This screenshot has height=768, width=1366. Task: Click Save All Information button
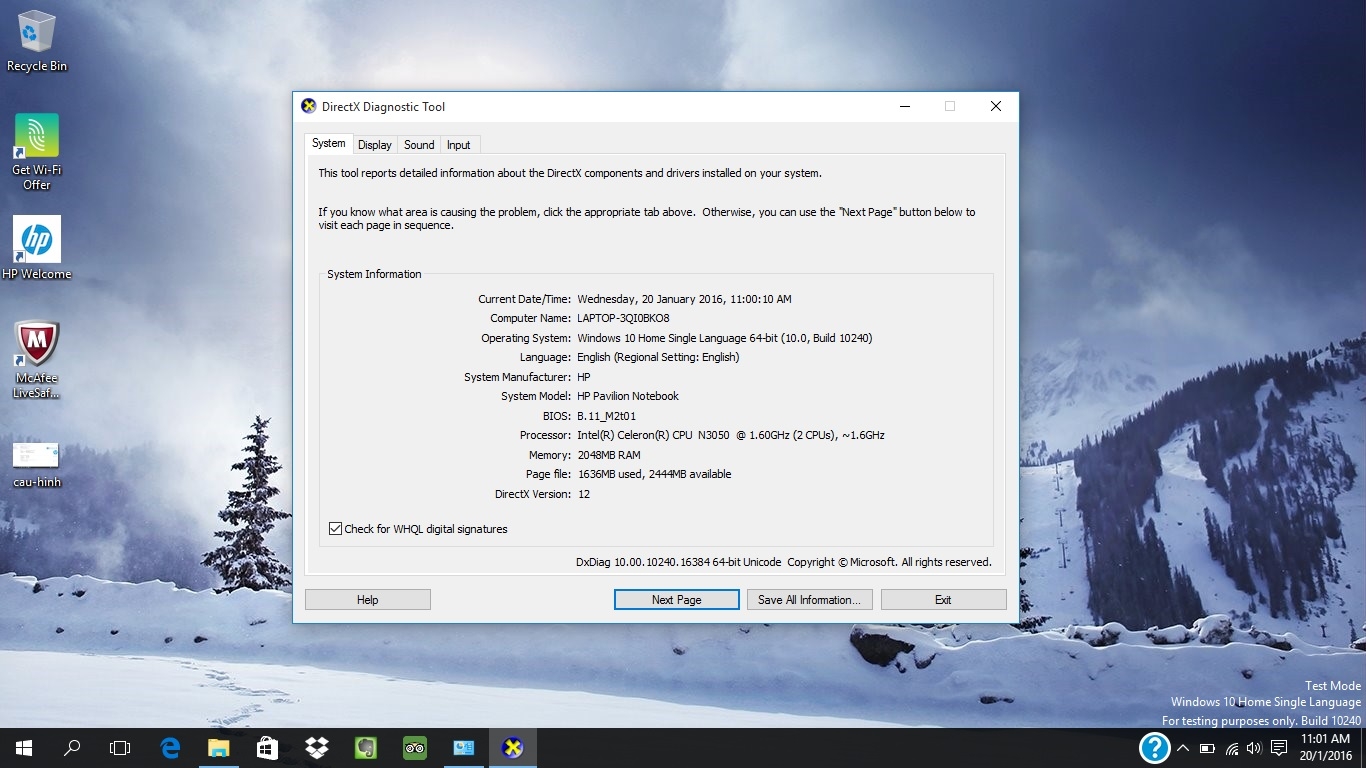(810, 600)
